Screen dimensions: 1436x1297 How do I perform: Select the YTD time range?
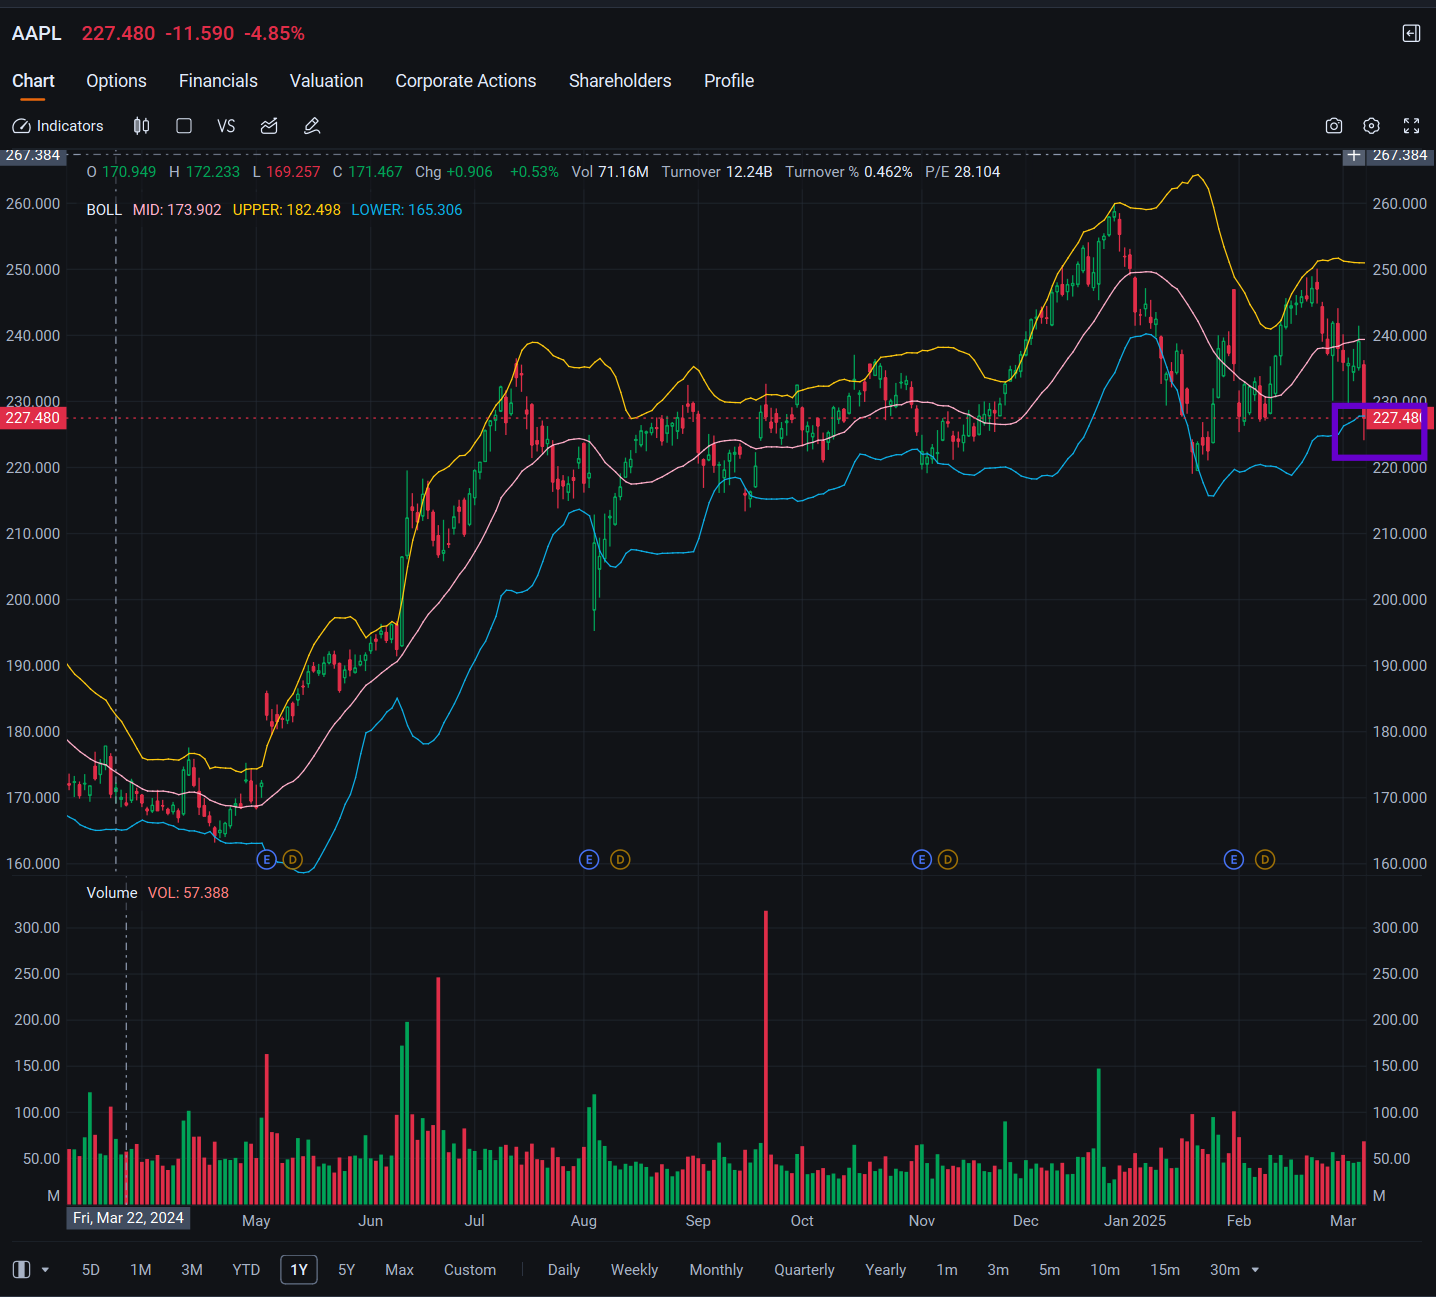[x=246, y=1270]
